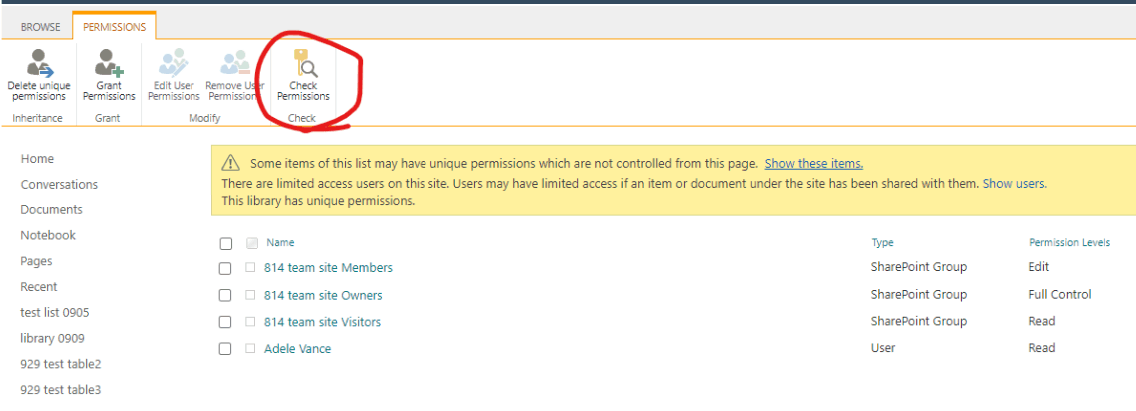Click the Check Permissions key icon

(x=304, y=64)
